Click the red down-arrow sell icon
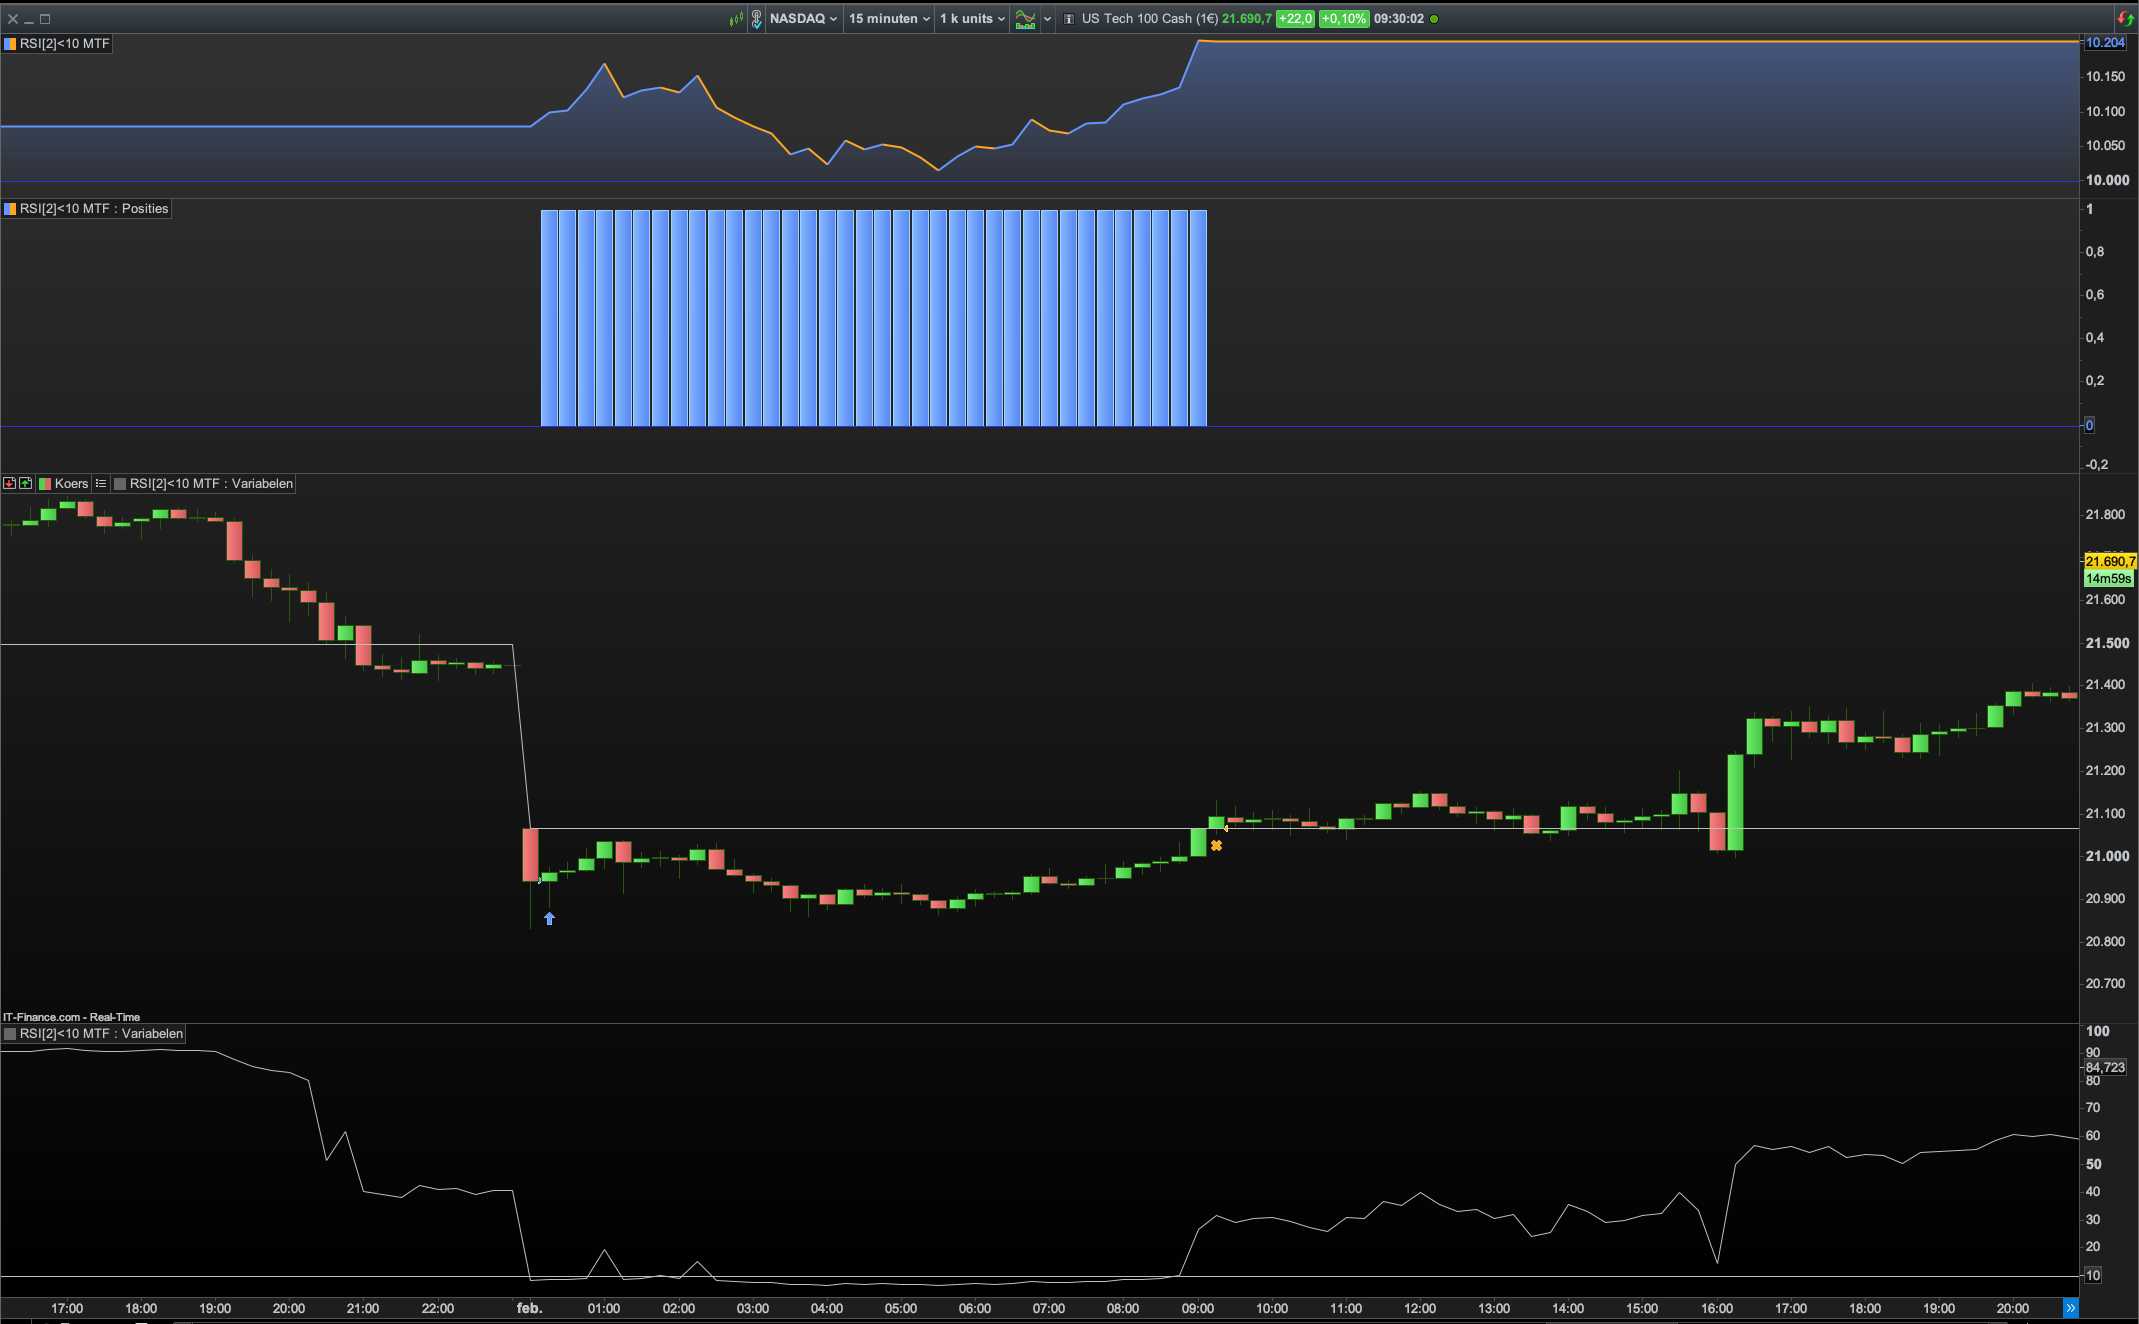 coord(9,483)
